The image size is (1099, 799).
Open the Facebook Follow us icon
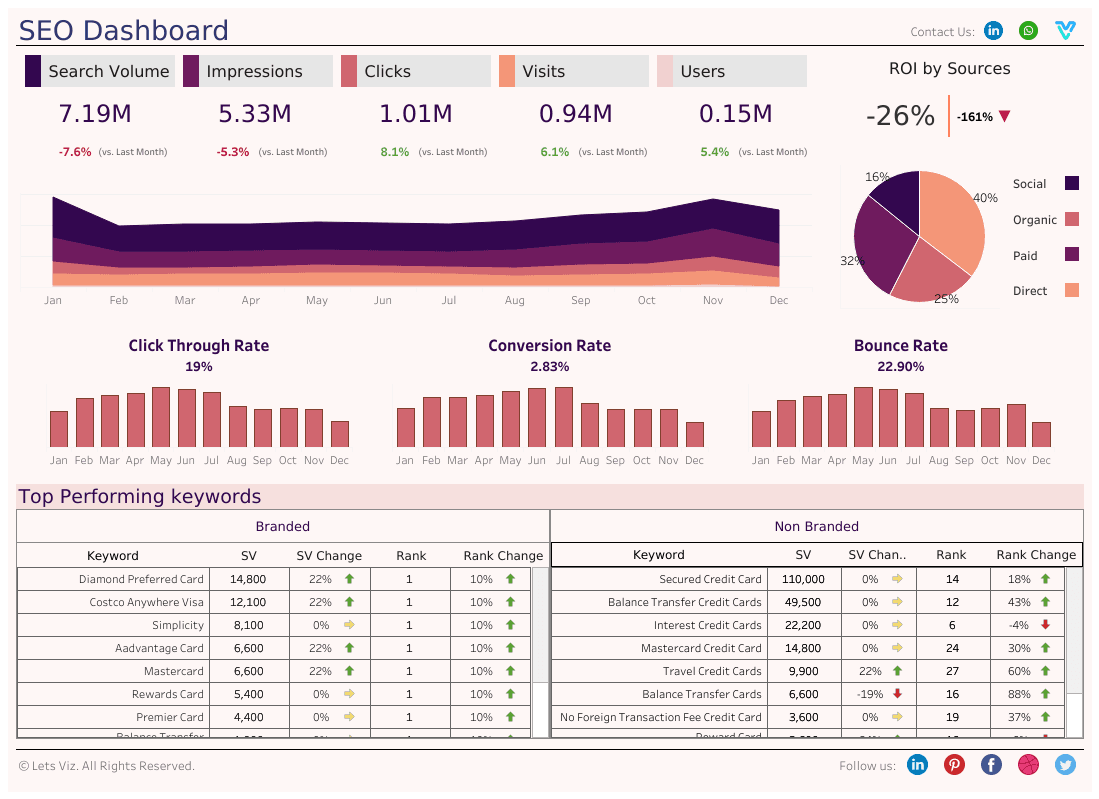click(x=991, y=764)
